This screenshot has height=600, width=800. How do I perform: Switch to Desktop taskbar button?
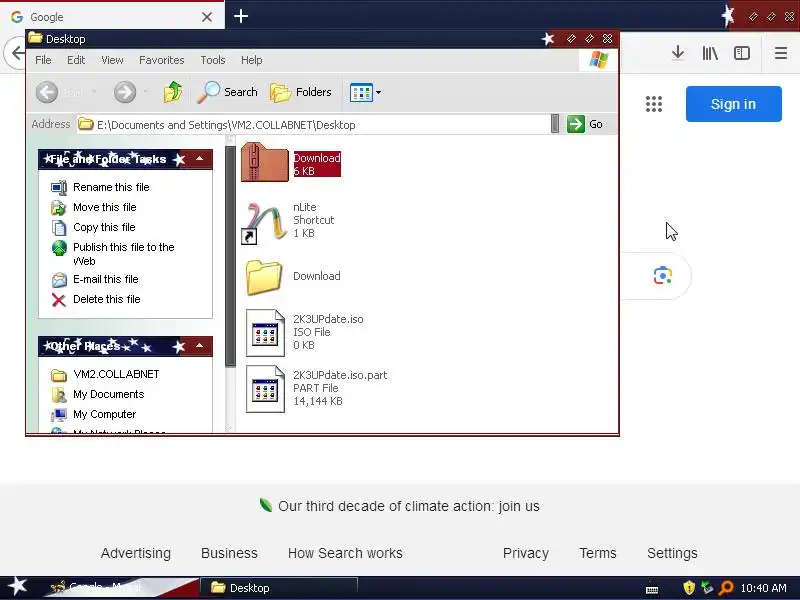point(279,588)
